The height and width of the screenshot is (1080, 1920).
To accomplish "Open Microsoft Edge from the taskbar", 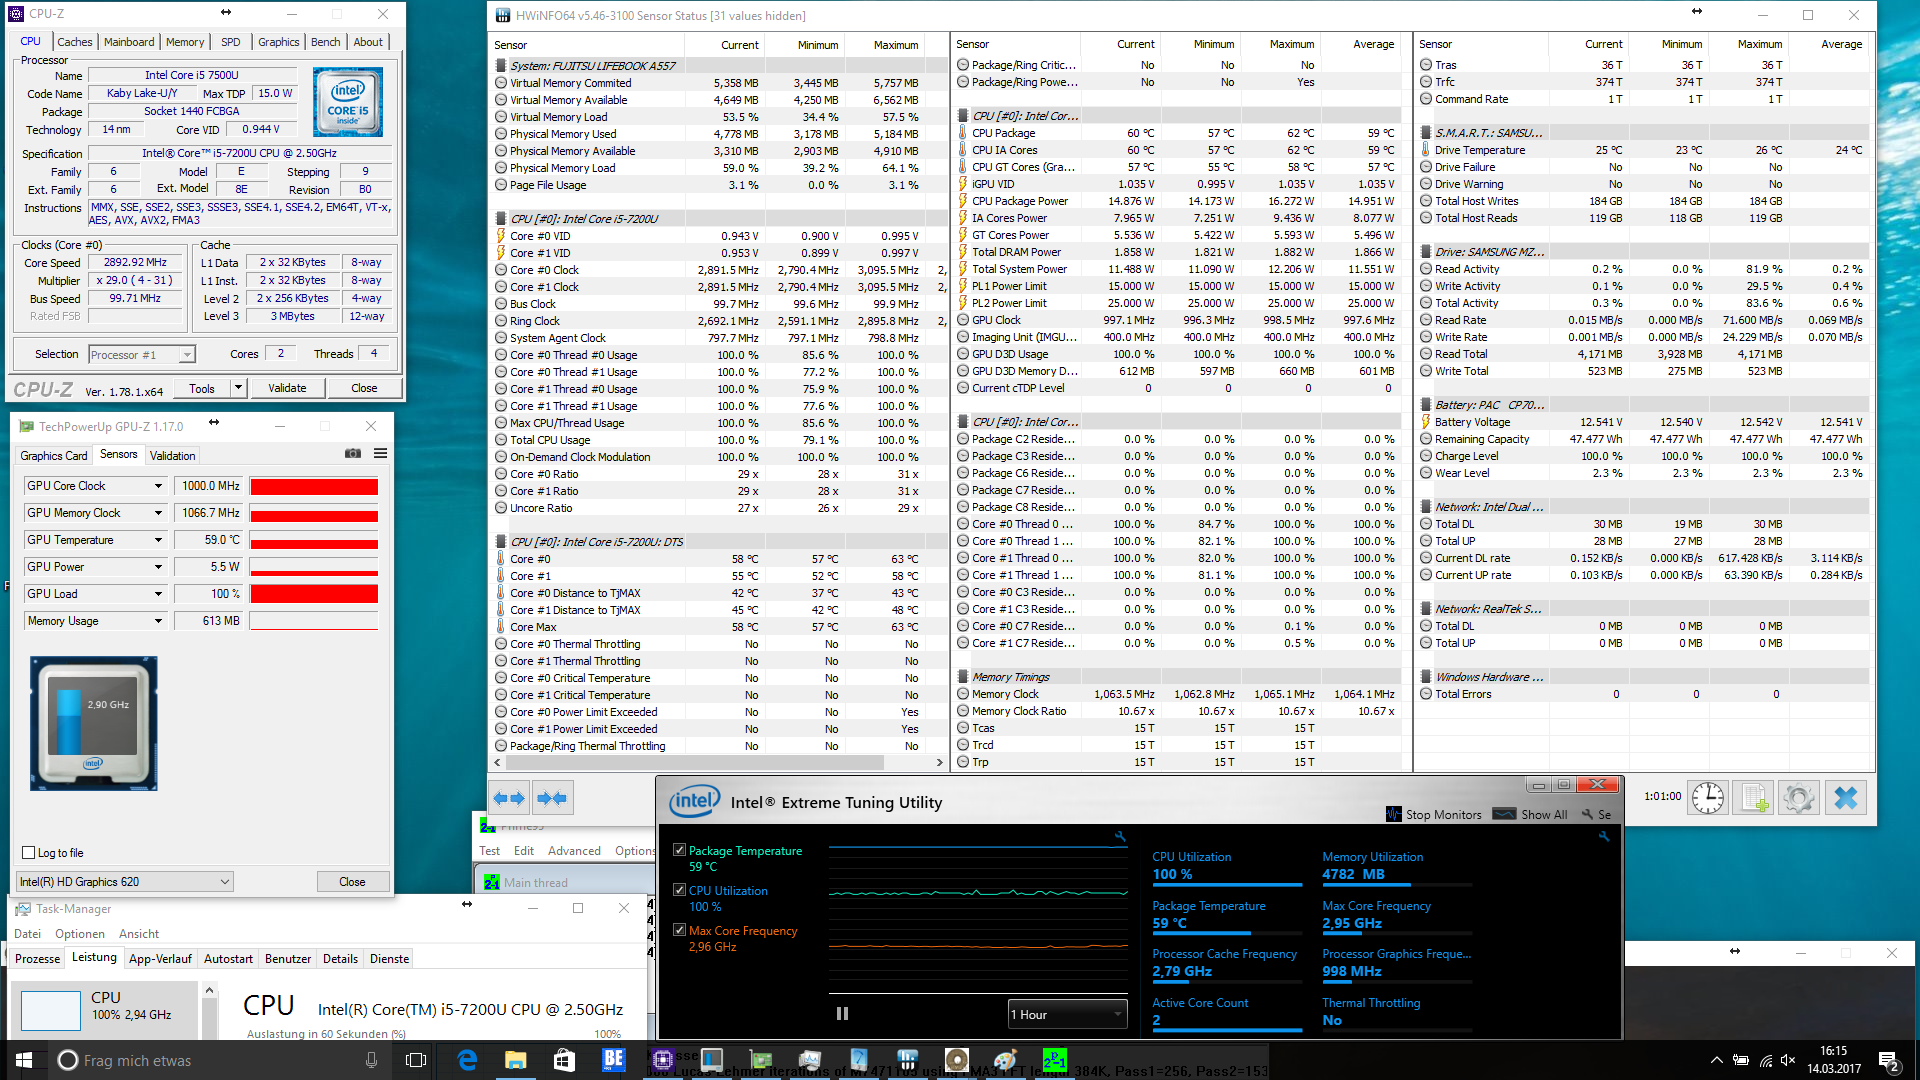I will click(x=467, y=1060).
